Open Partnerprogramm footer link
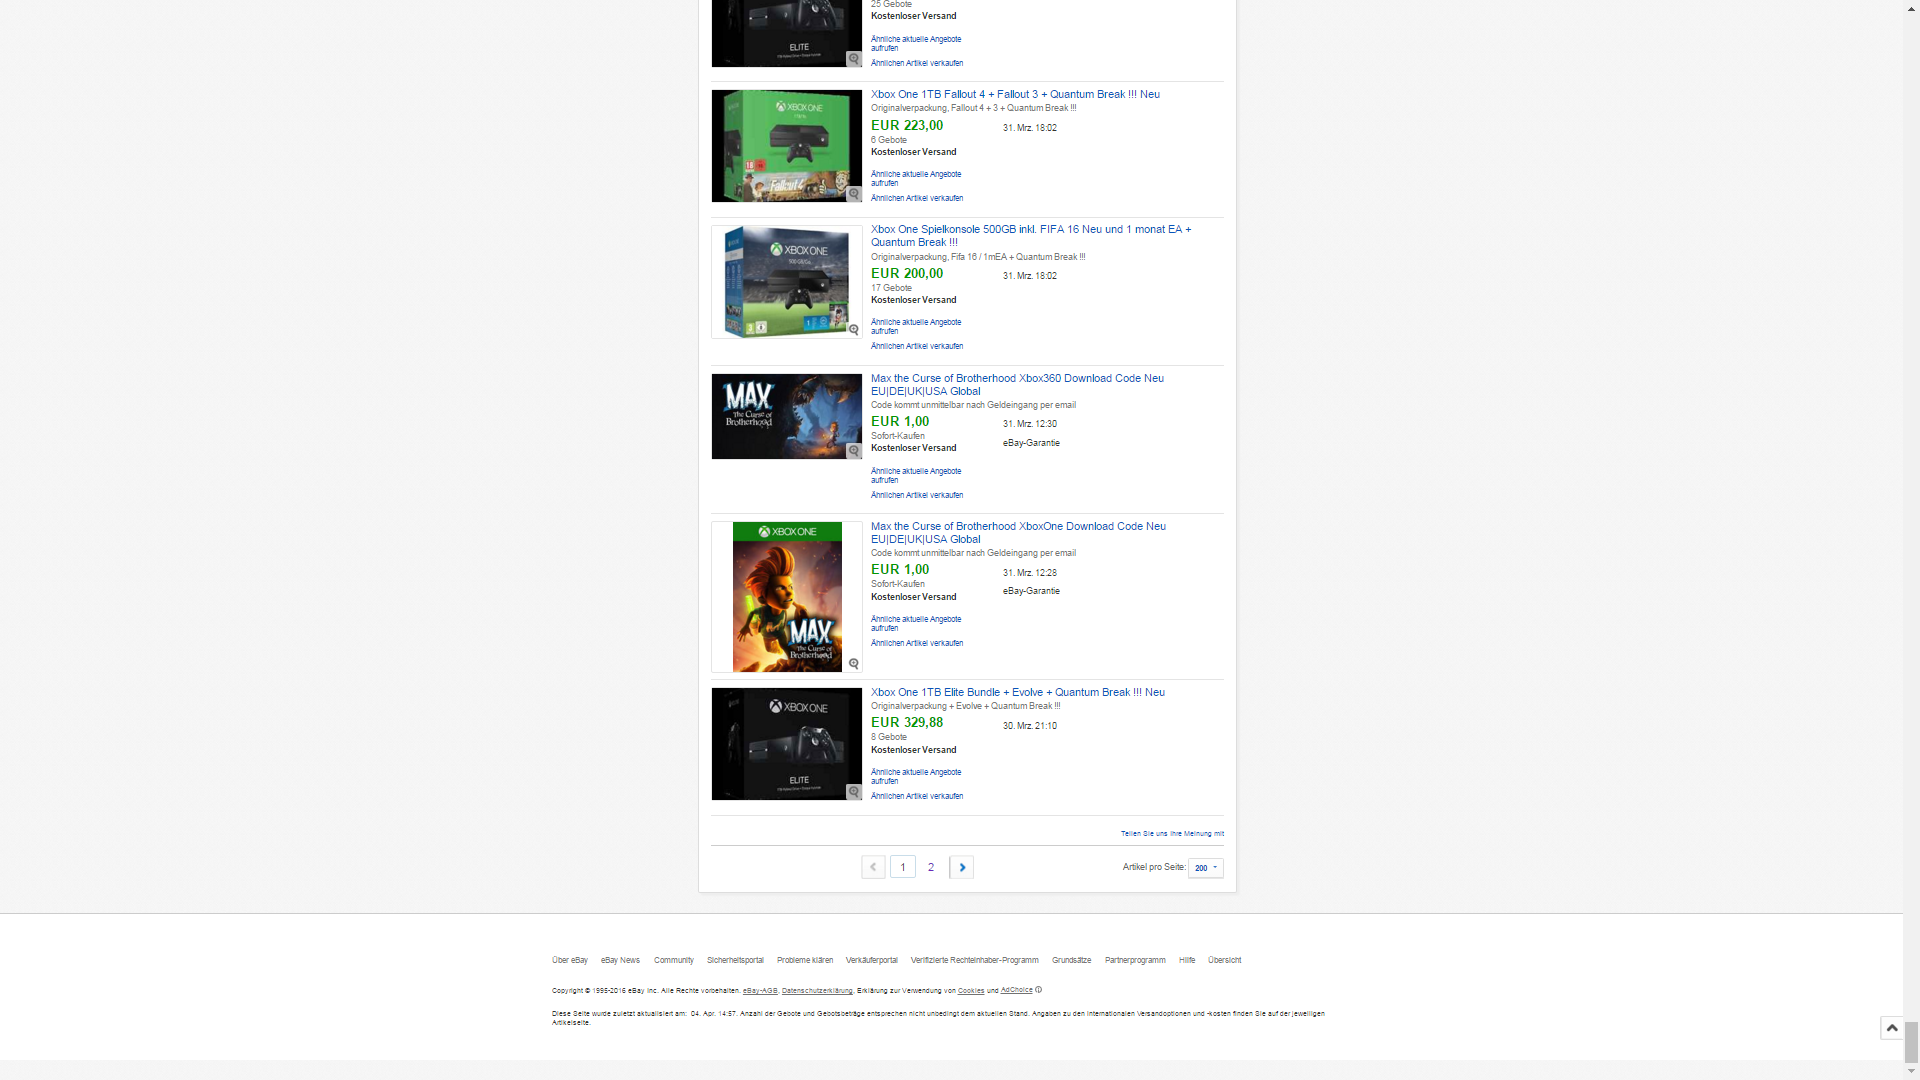 1135,960
